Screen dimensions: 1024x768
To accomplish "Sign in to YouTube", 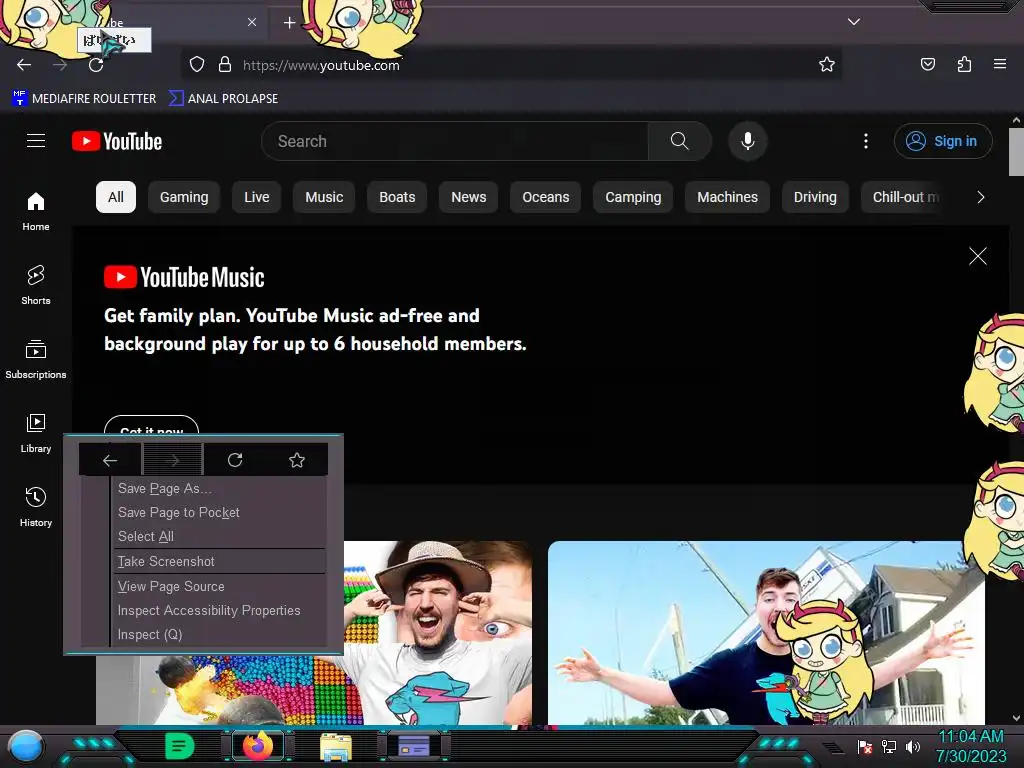I will (x=943, y=141).
